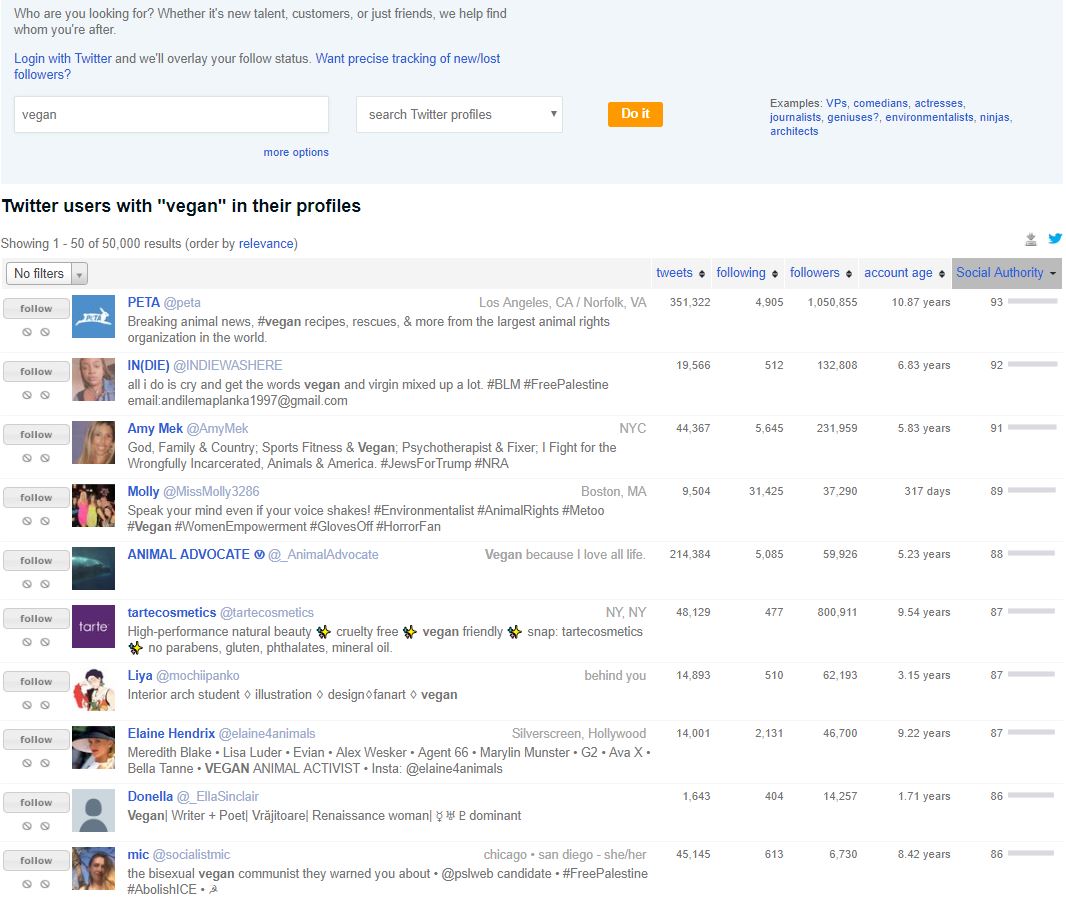Click Molly's Social Authority 89 bar

pos(1032,491)
